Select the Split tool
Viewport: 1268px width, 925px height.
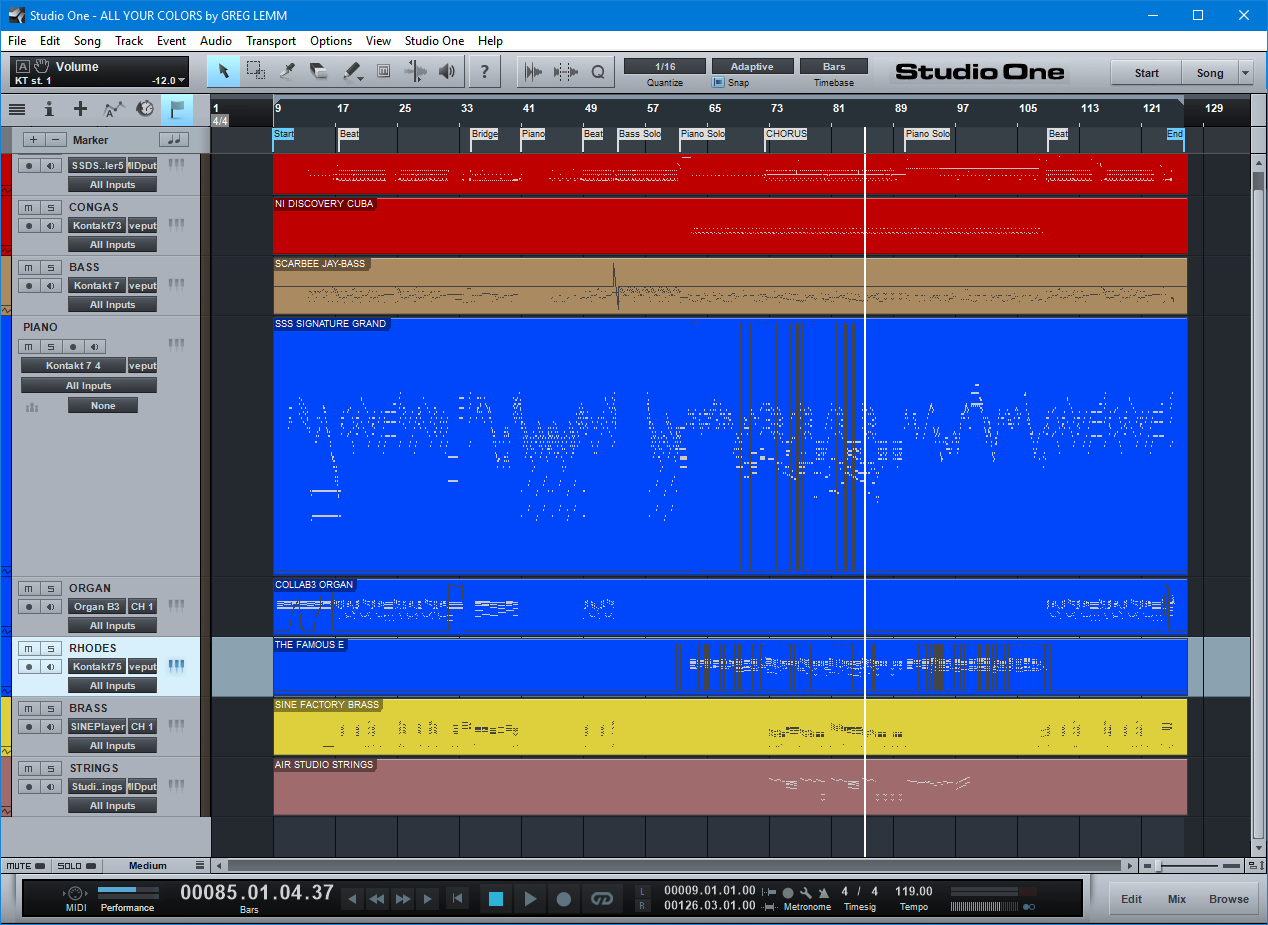click(x=288, y=71)
